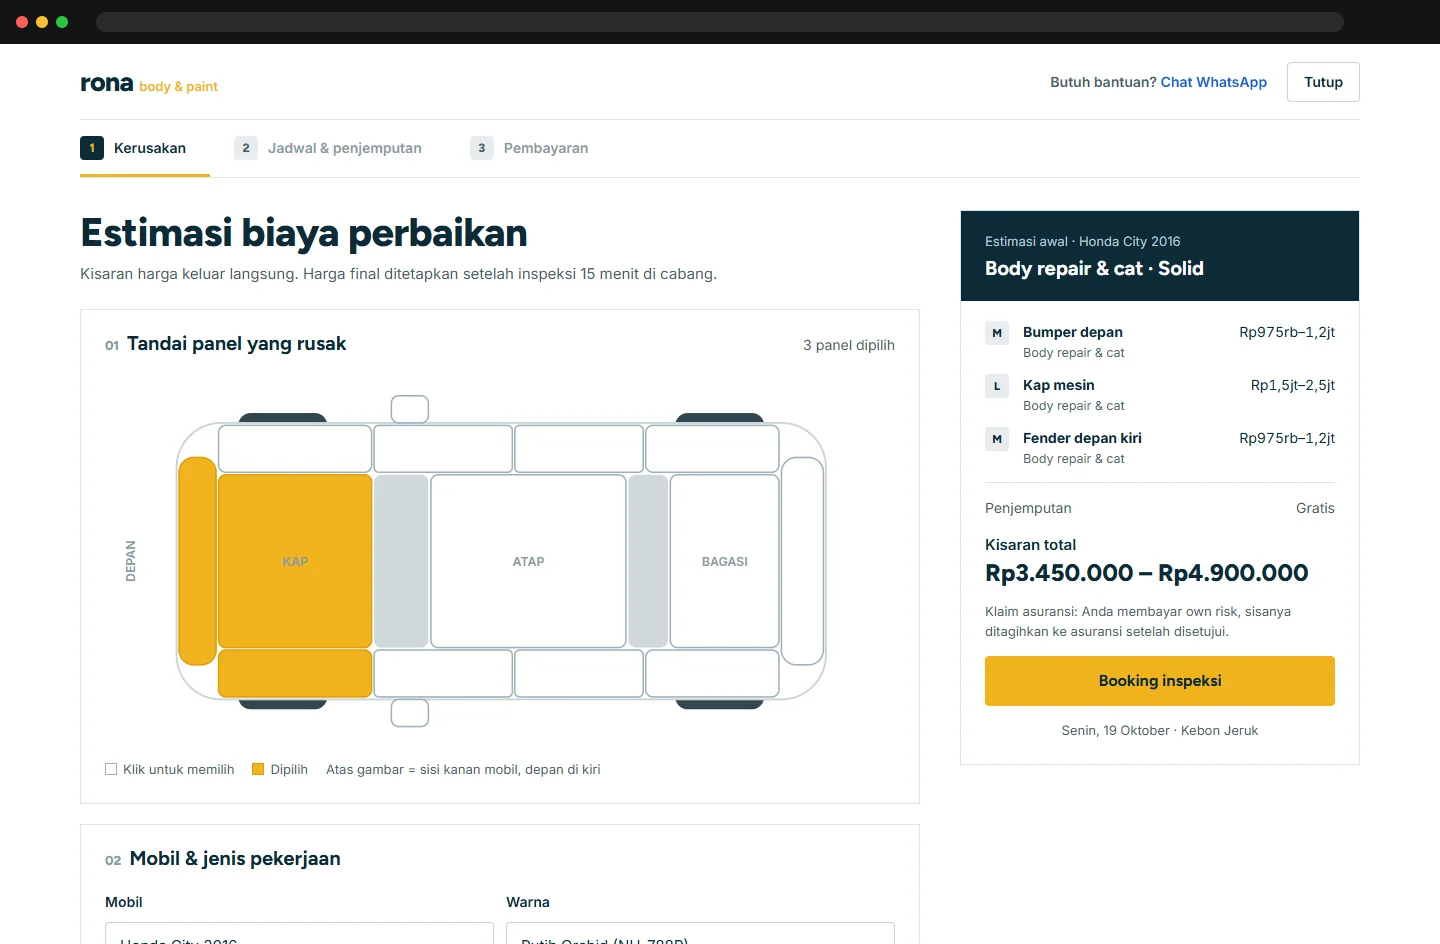Click the Fender depan kiri item name
Screen dimensions: 1440x944
(x=1082, y=438)
